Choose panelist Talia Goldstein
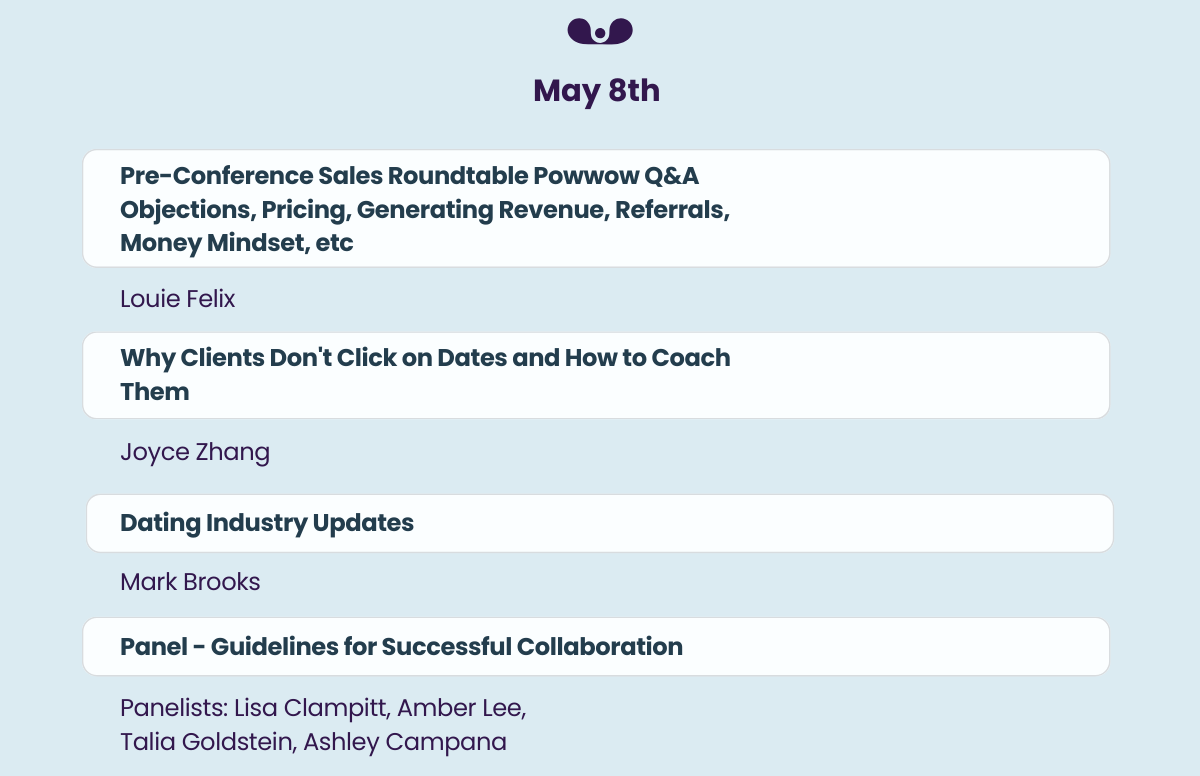 207,742
